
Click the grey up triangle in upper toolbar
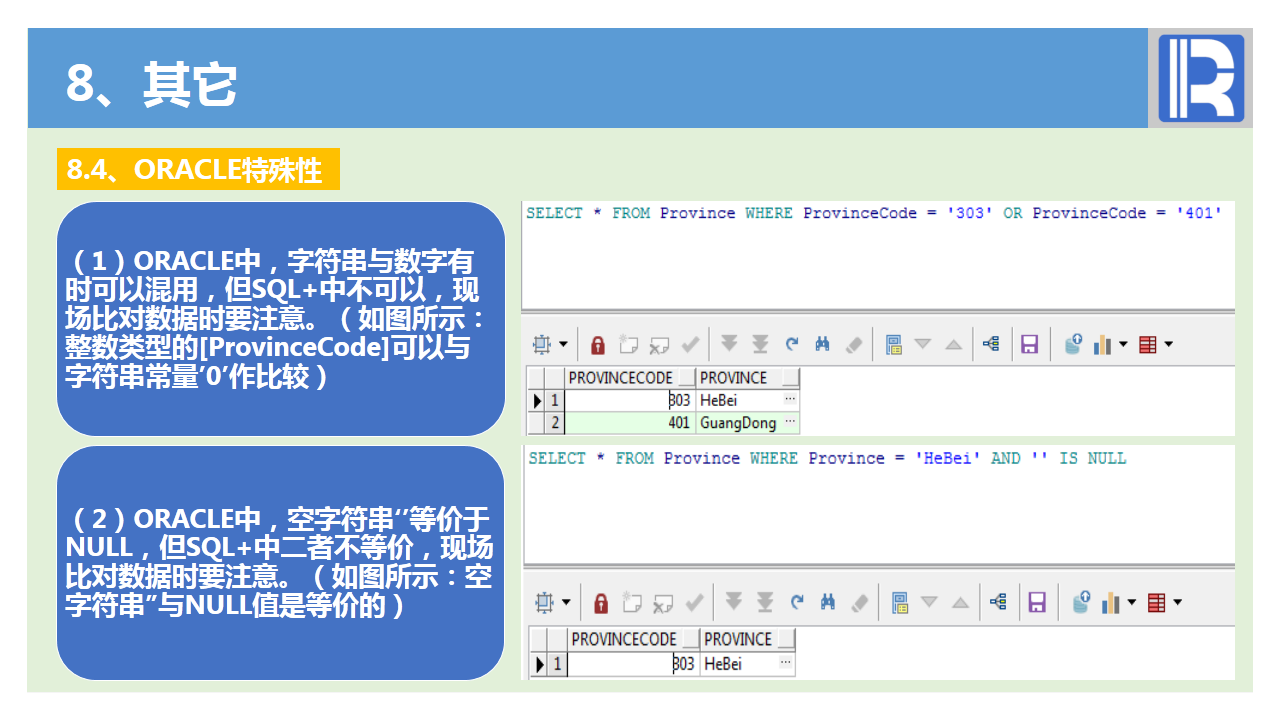point(953,345)
